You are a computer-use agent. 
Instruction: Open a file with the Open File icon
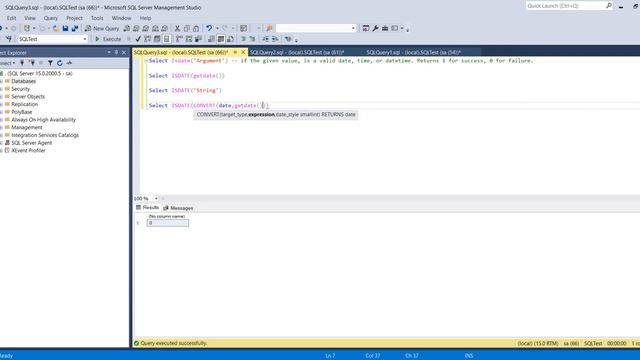(x=56, y=29)
